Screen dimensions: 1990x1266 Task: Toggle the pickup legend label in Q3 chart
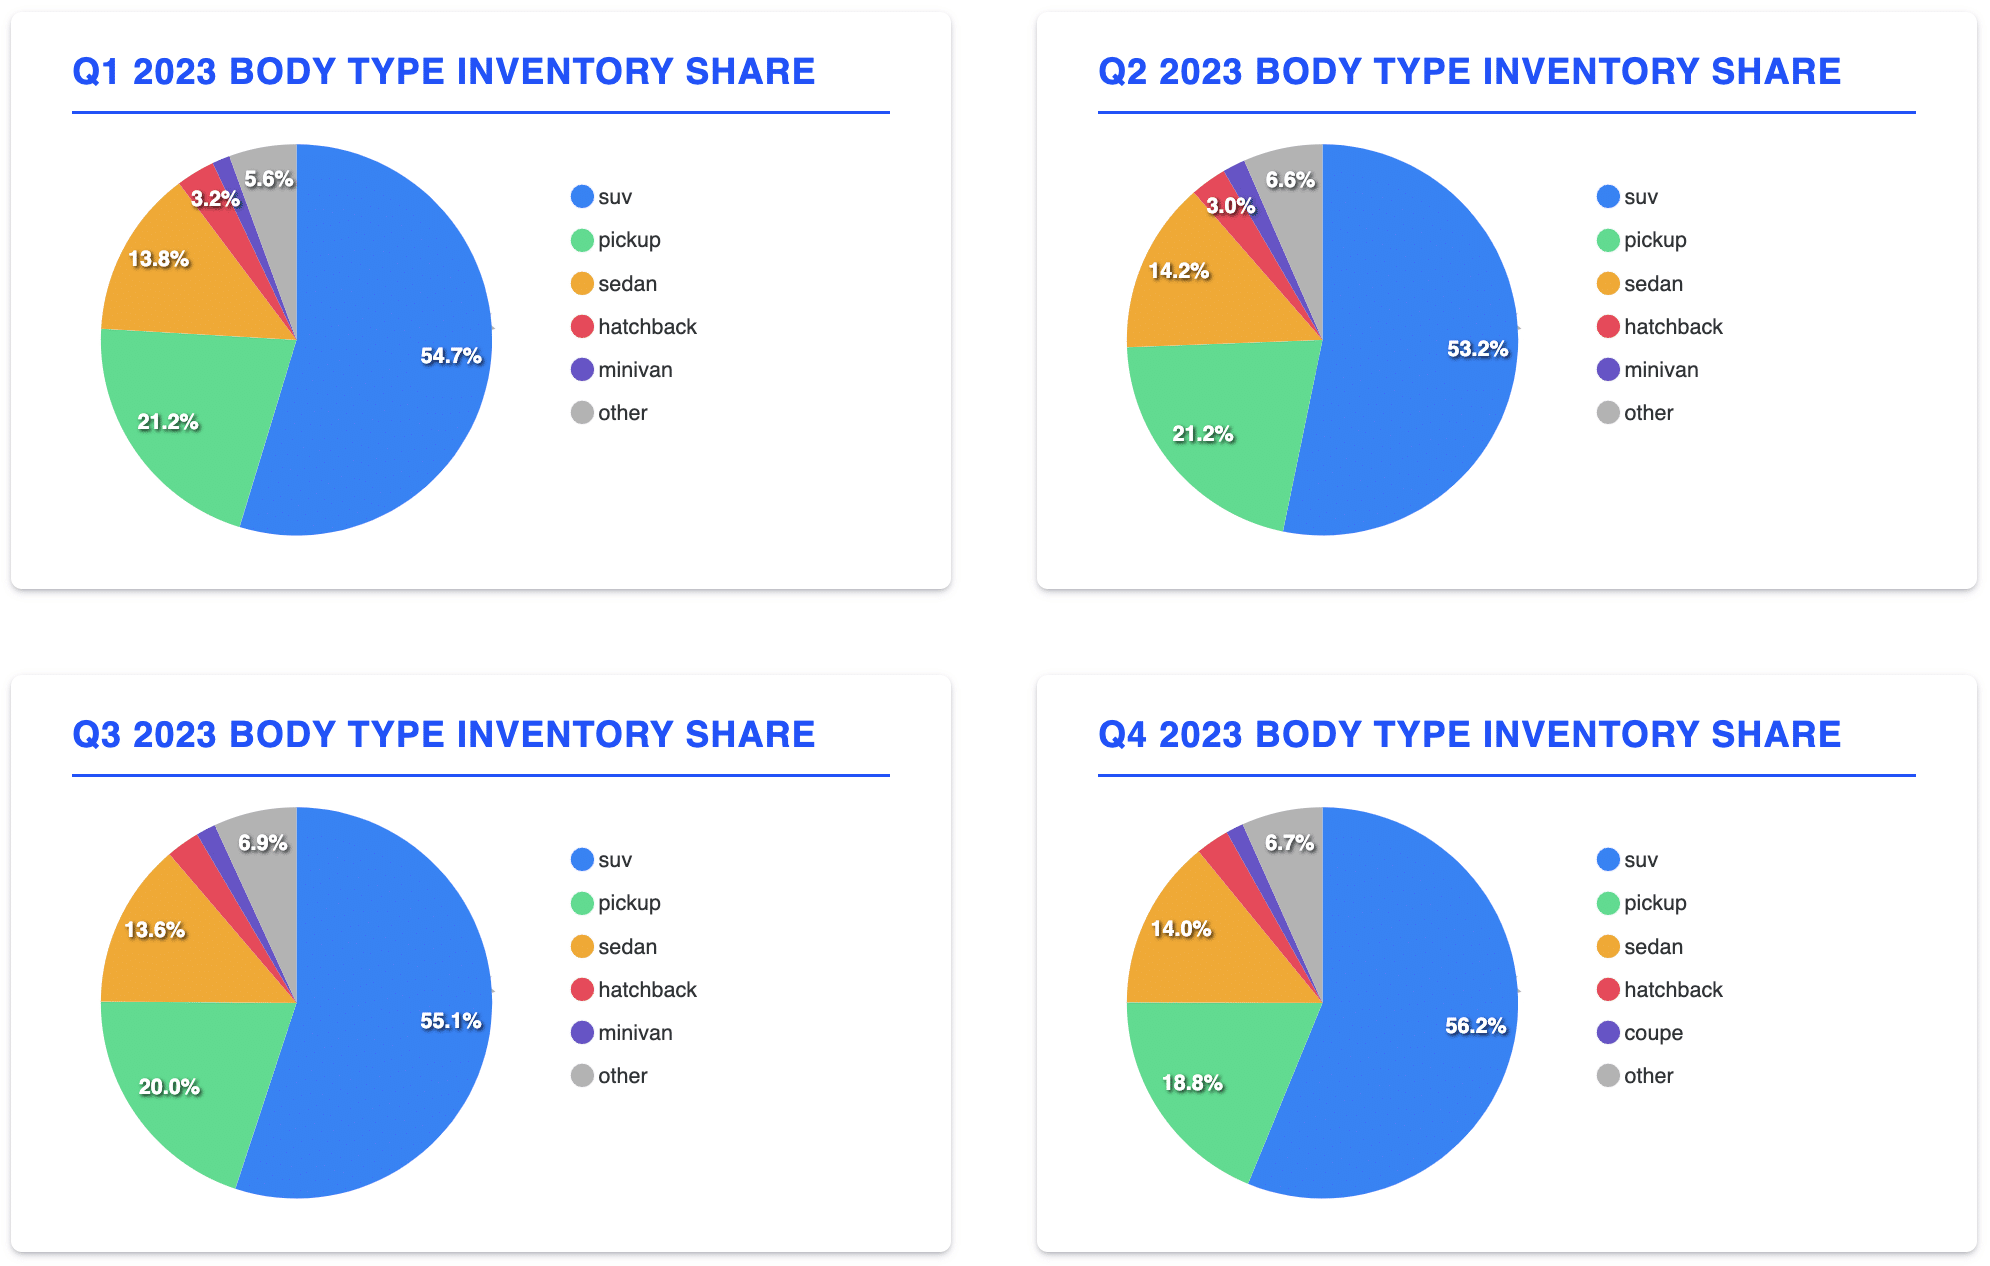[629, 903]
